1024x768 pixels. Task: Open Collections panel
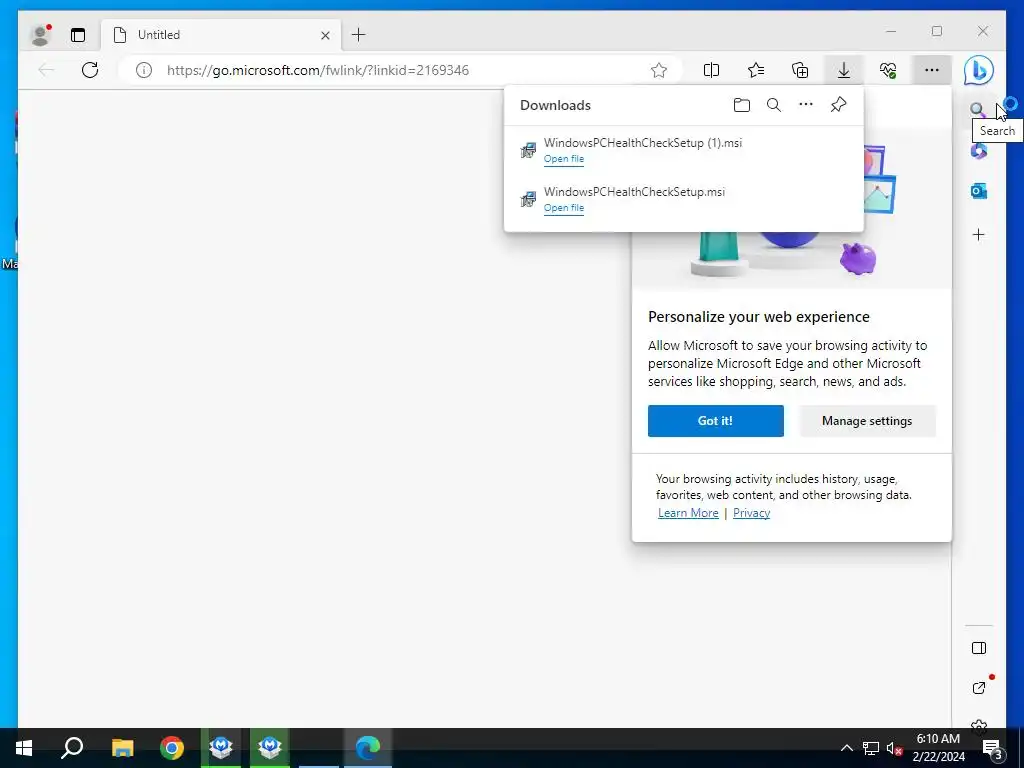[x=800, y=70]
